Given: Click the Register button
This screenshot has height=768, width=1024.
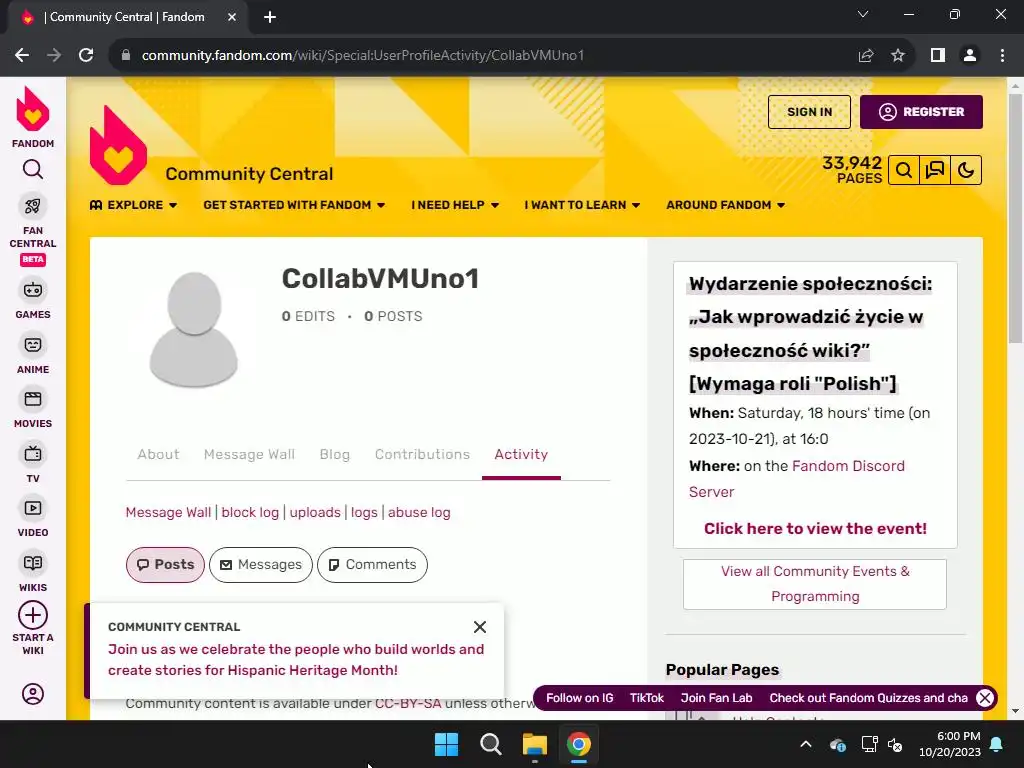Looking at the screenshot, I should coord(921,112).
